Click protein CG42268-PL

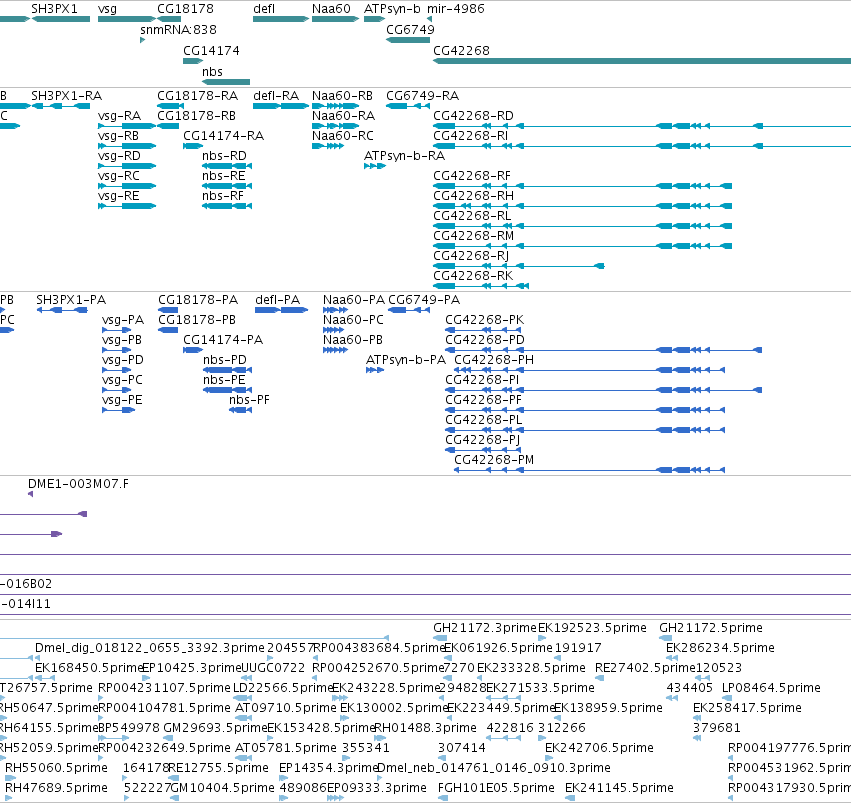pos(484,420)
